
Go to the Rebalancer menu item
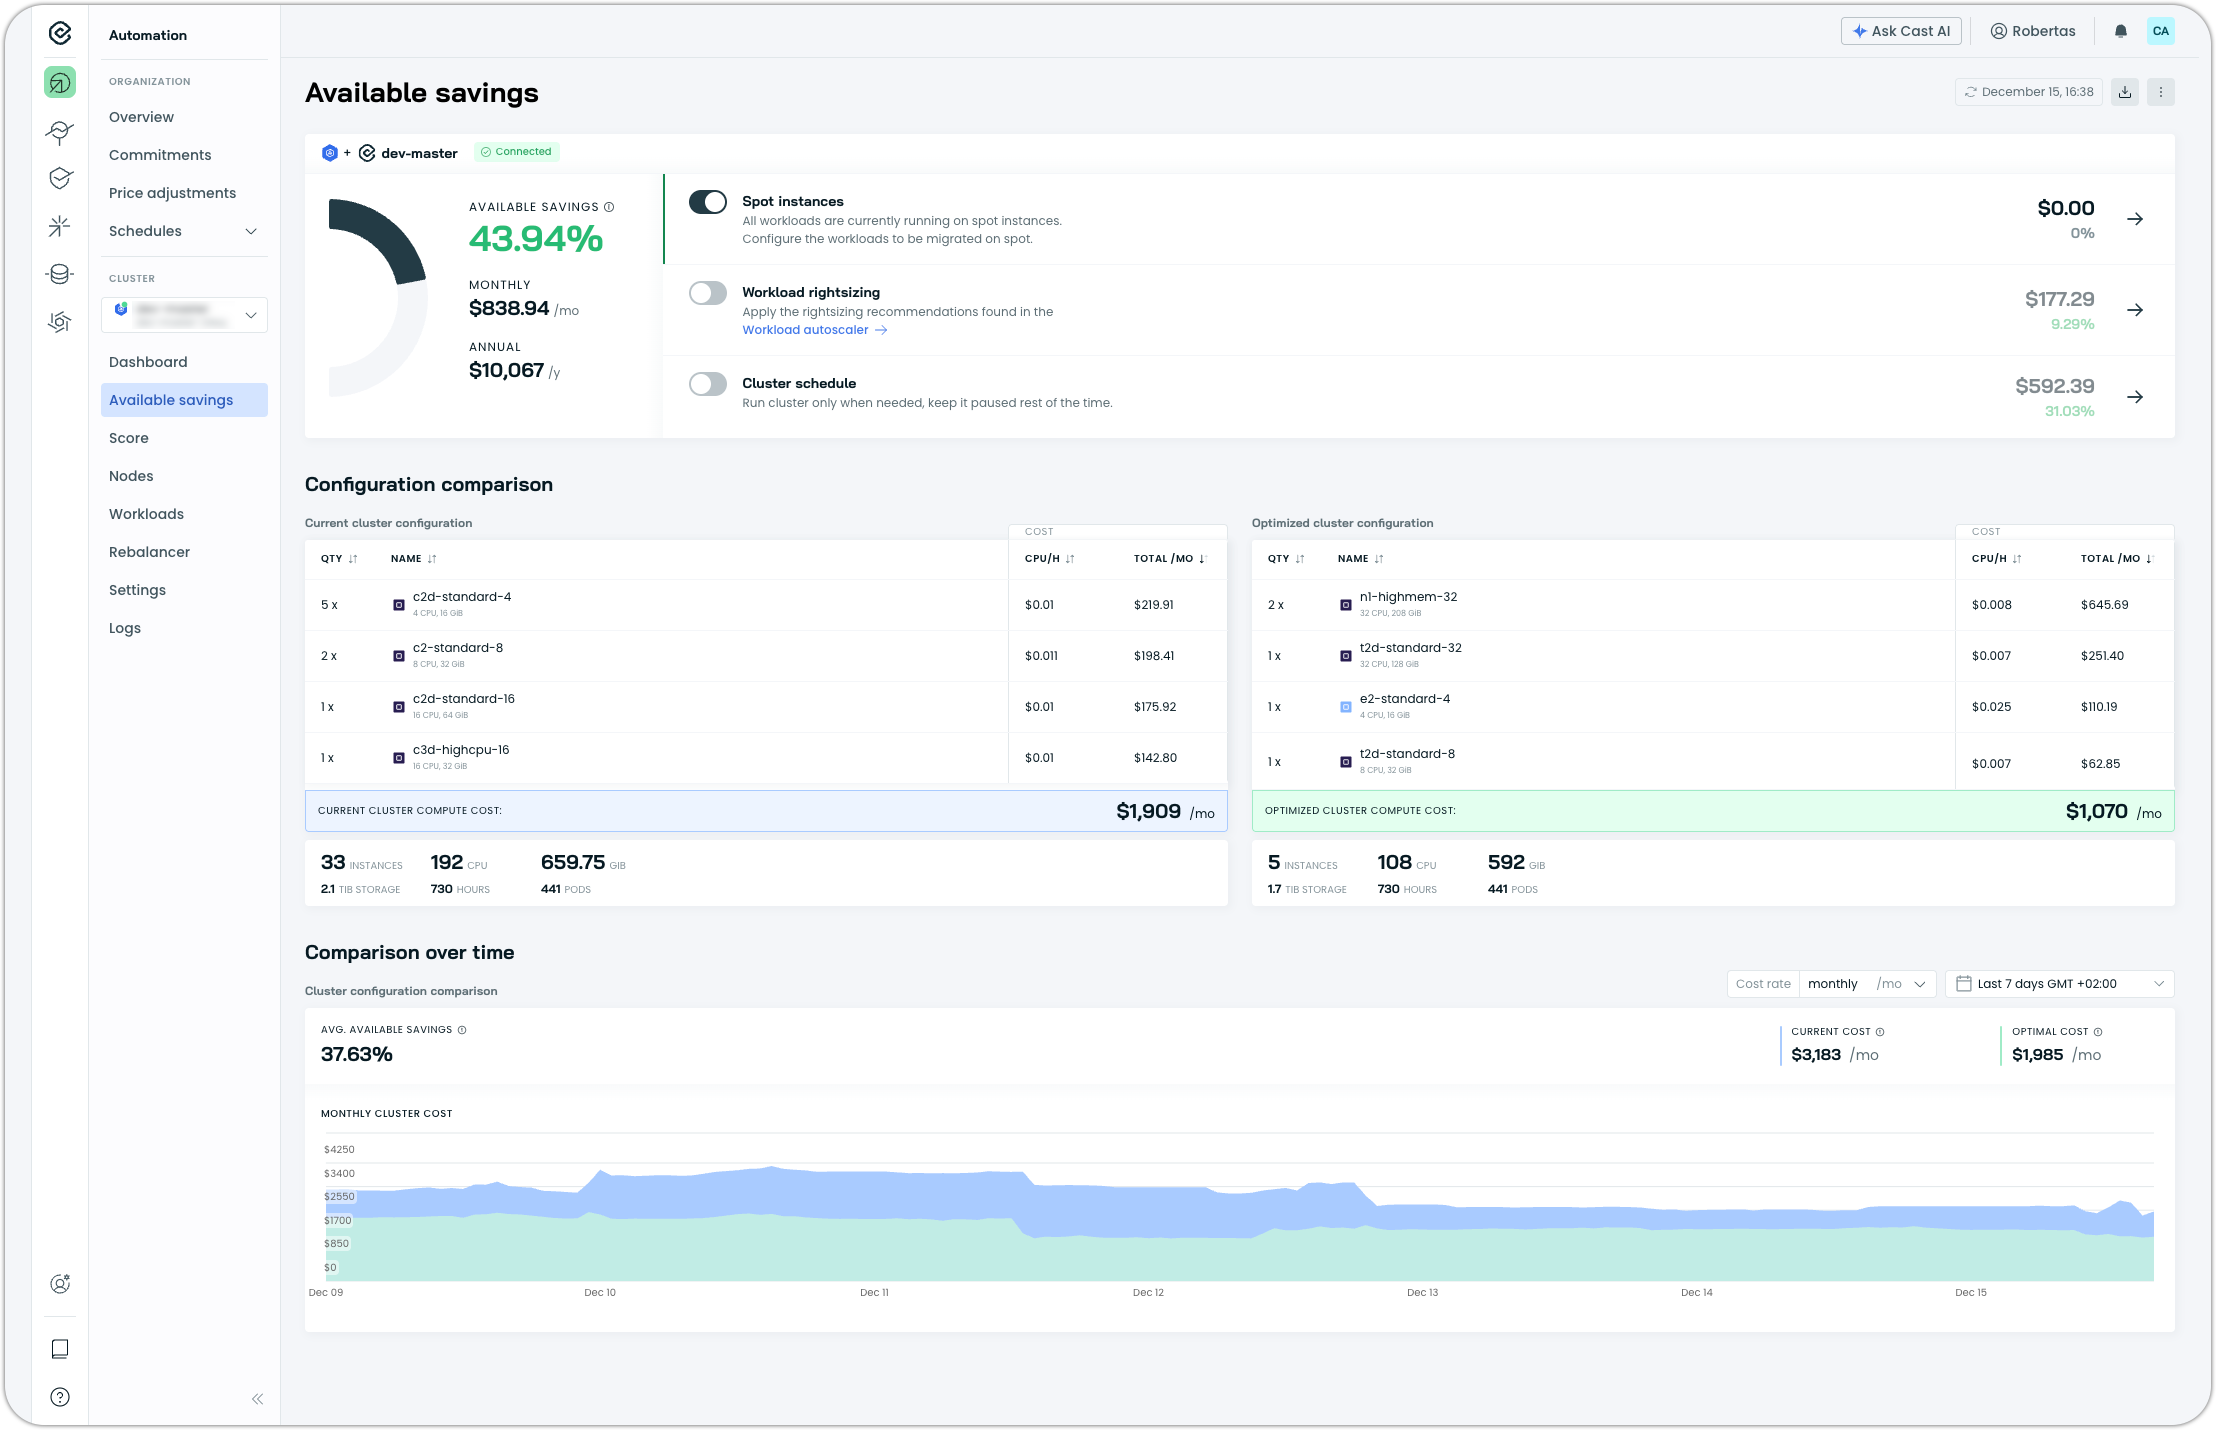[149, 552]
